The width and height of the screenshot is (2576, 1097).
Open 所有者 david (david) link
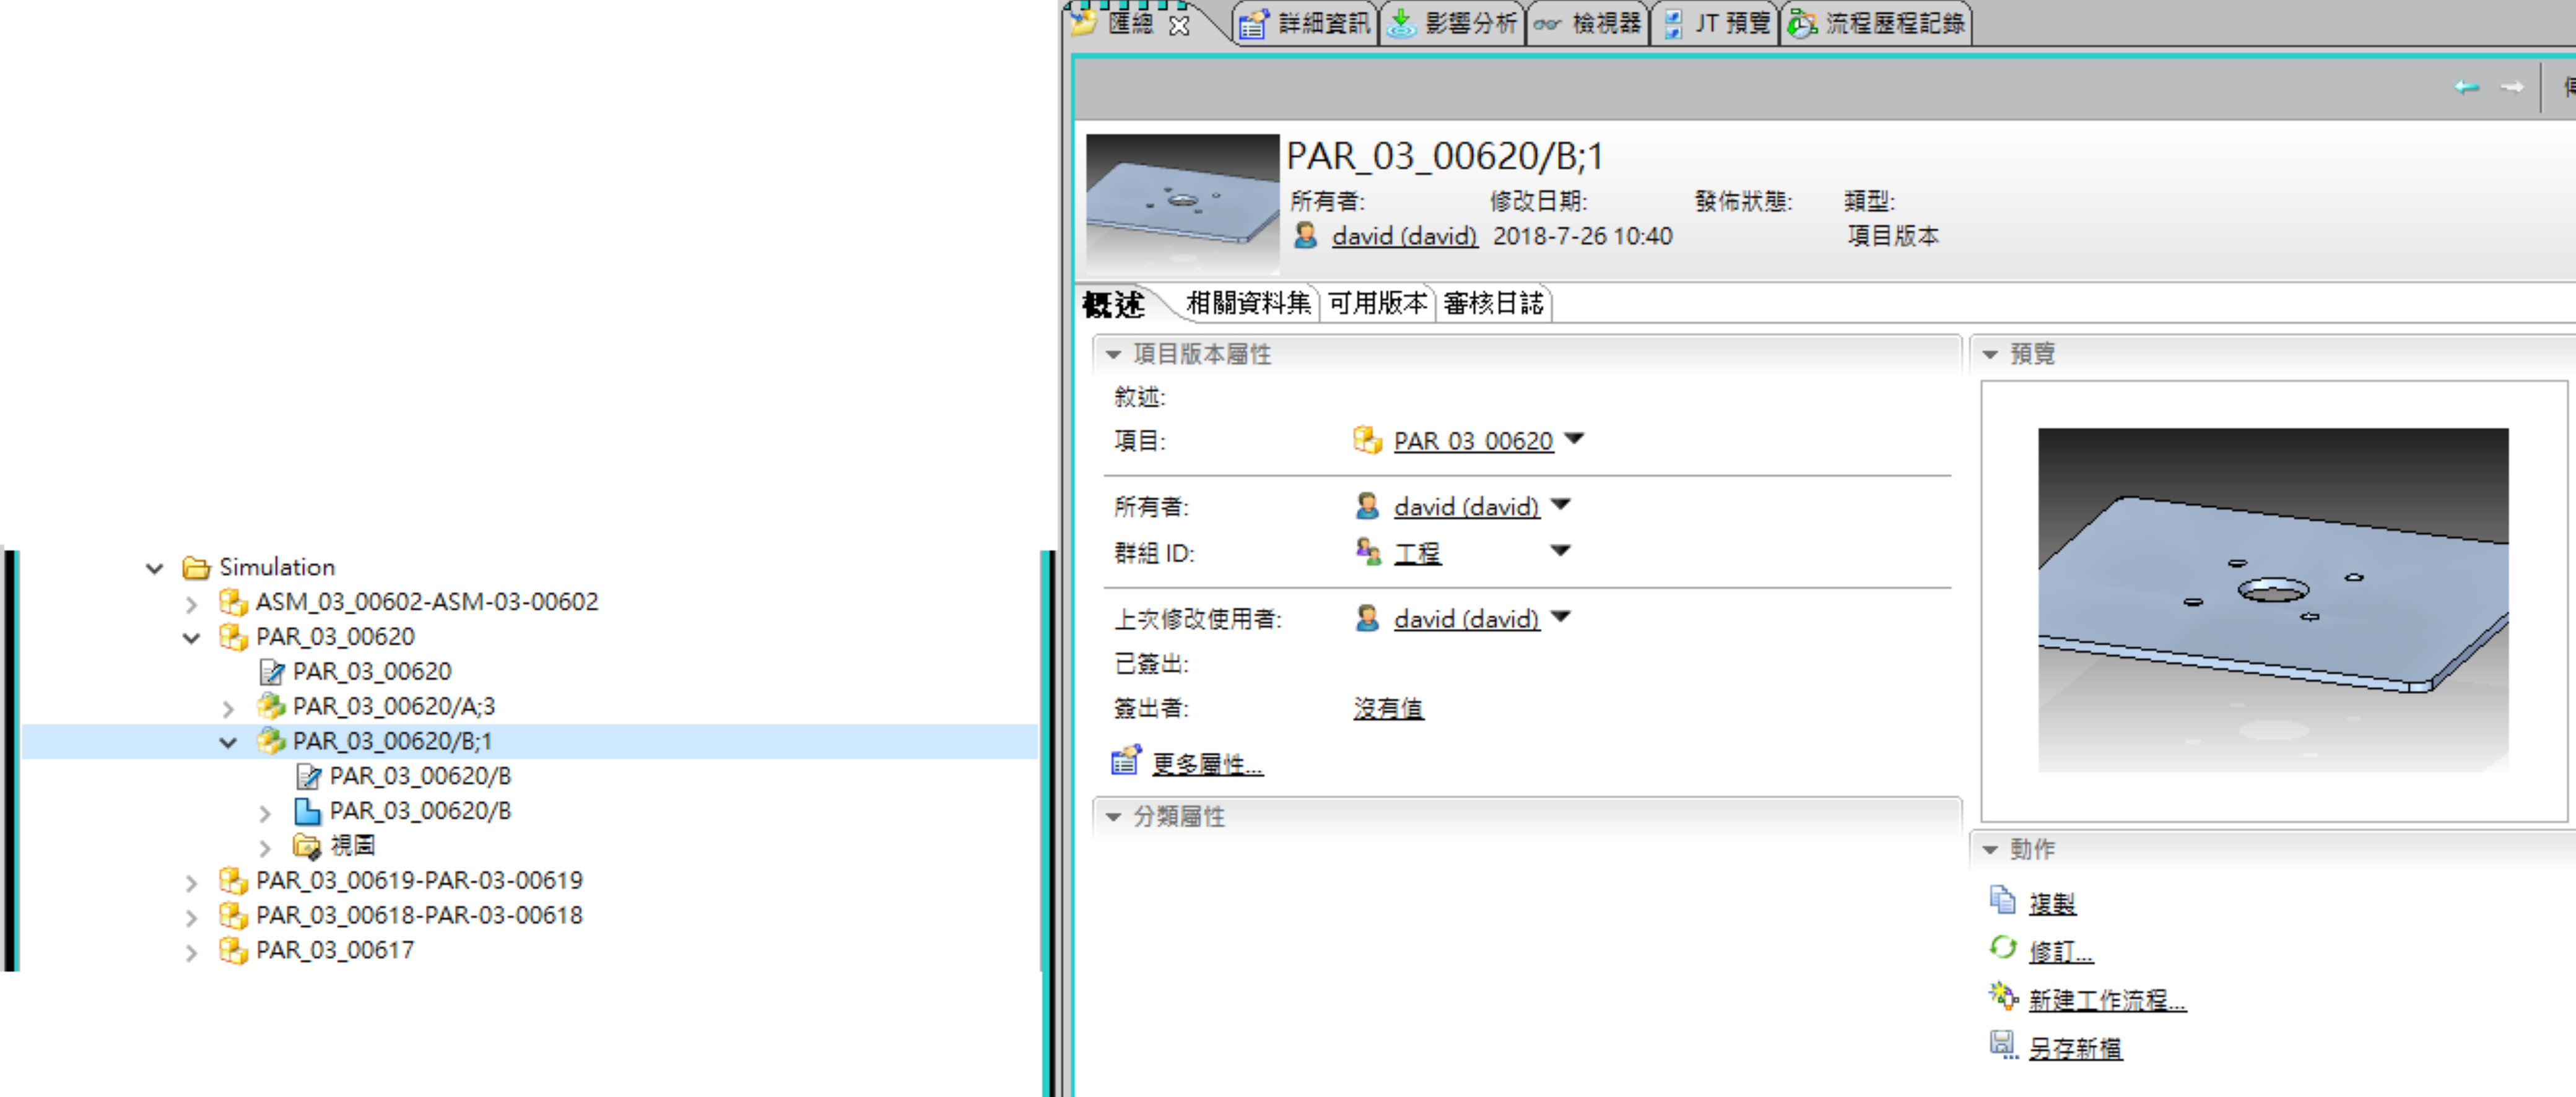(x=1466, y=507)
